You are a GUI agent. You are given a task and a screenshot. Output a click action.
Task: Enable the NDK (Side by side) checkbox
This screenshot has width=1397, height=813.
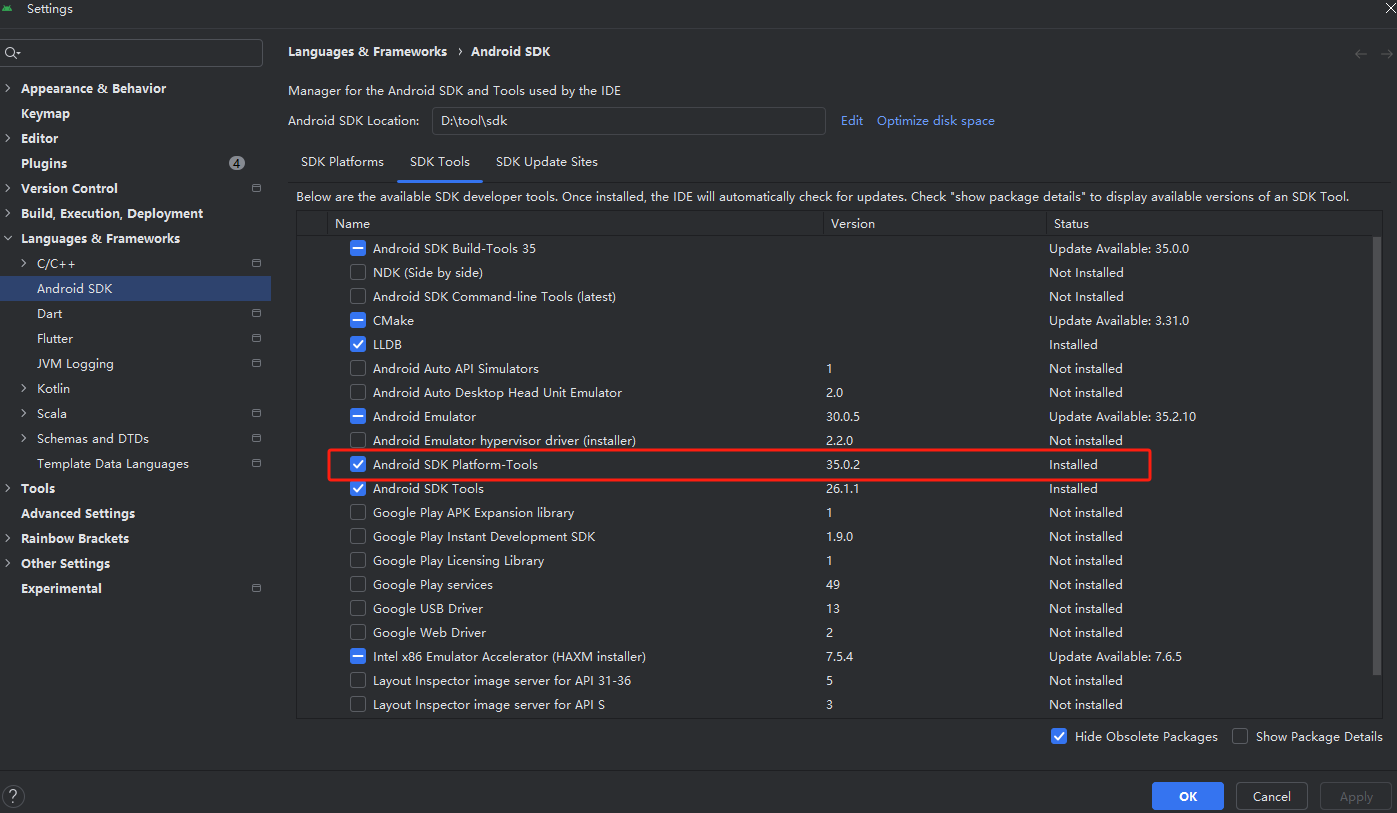358,272
